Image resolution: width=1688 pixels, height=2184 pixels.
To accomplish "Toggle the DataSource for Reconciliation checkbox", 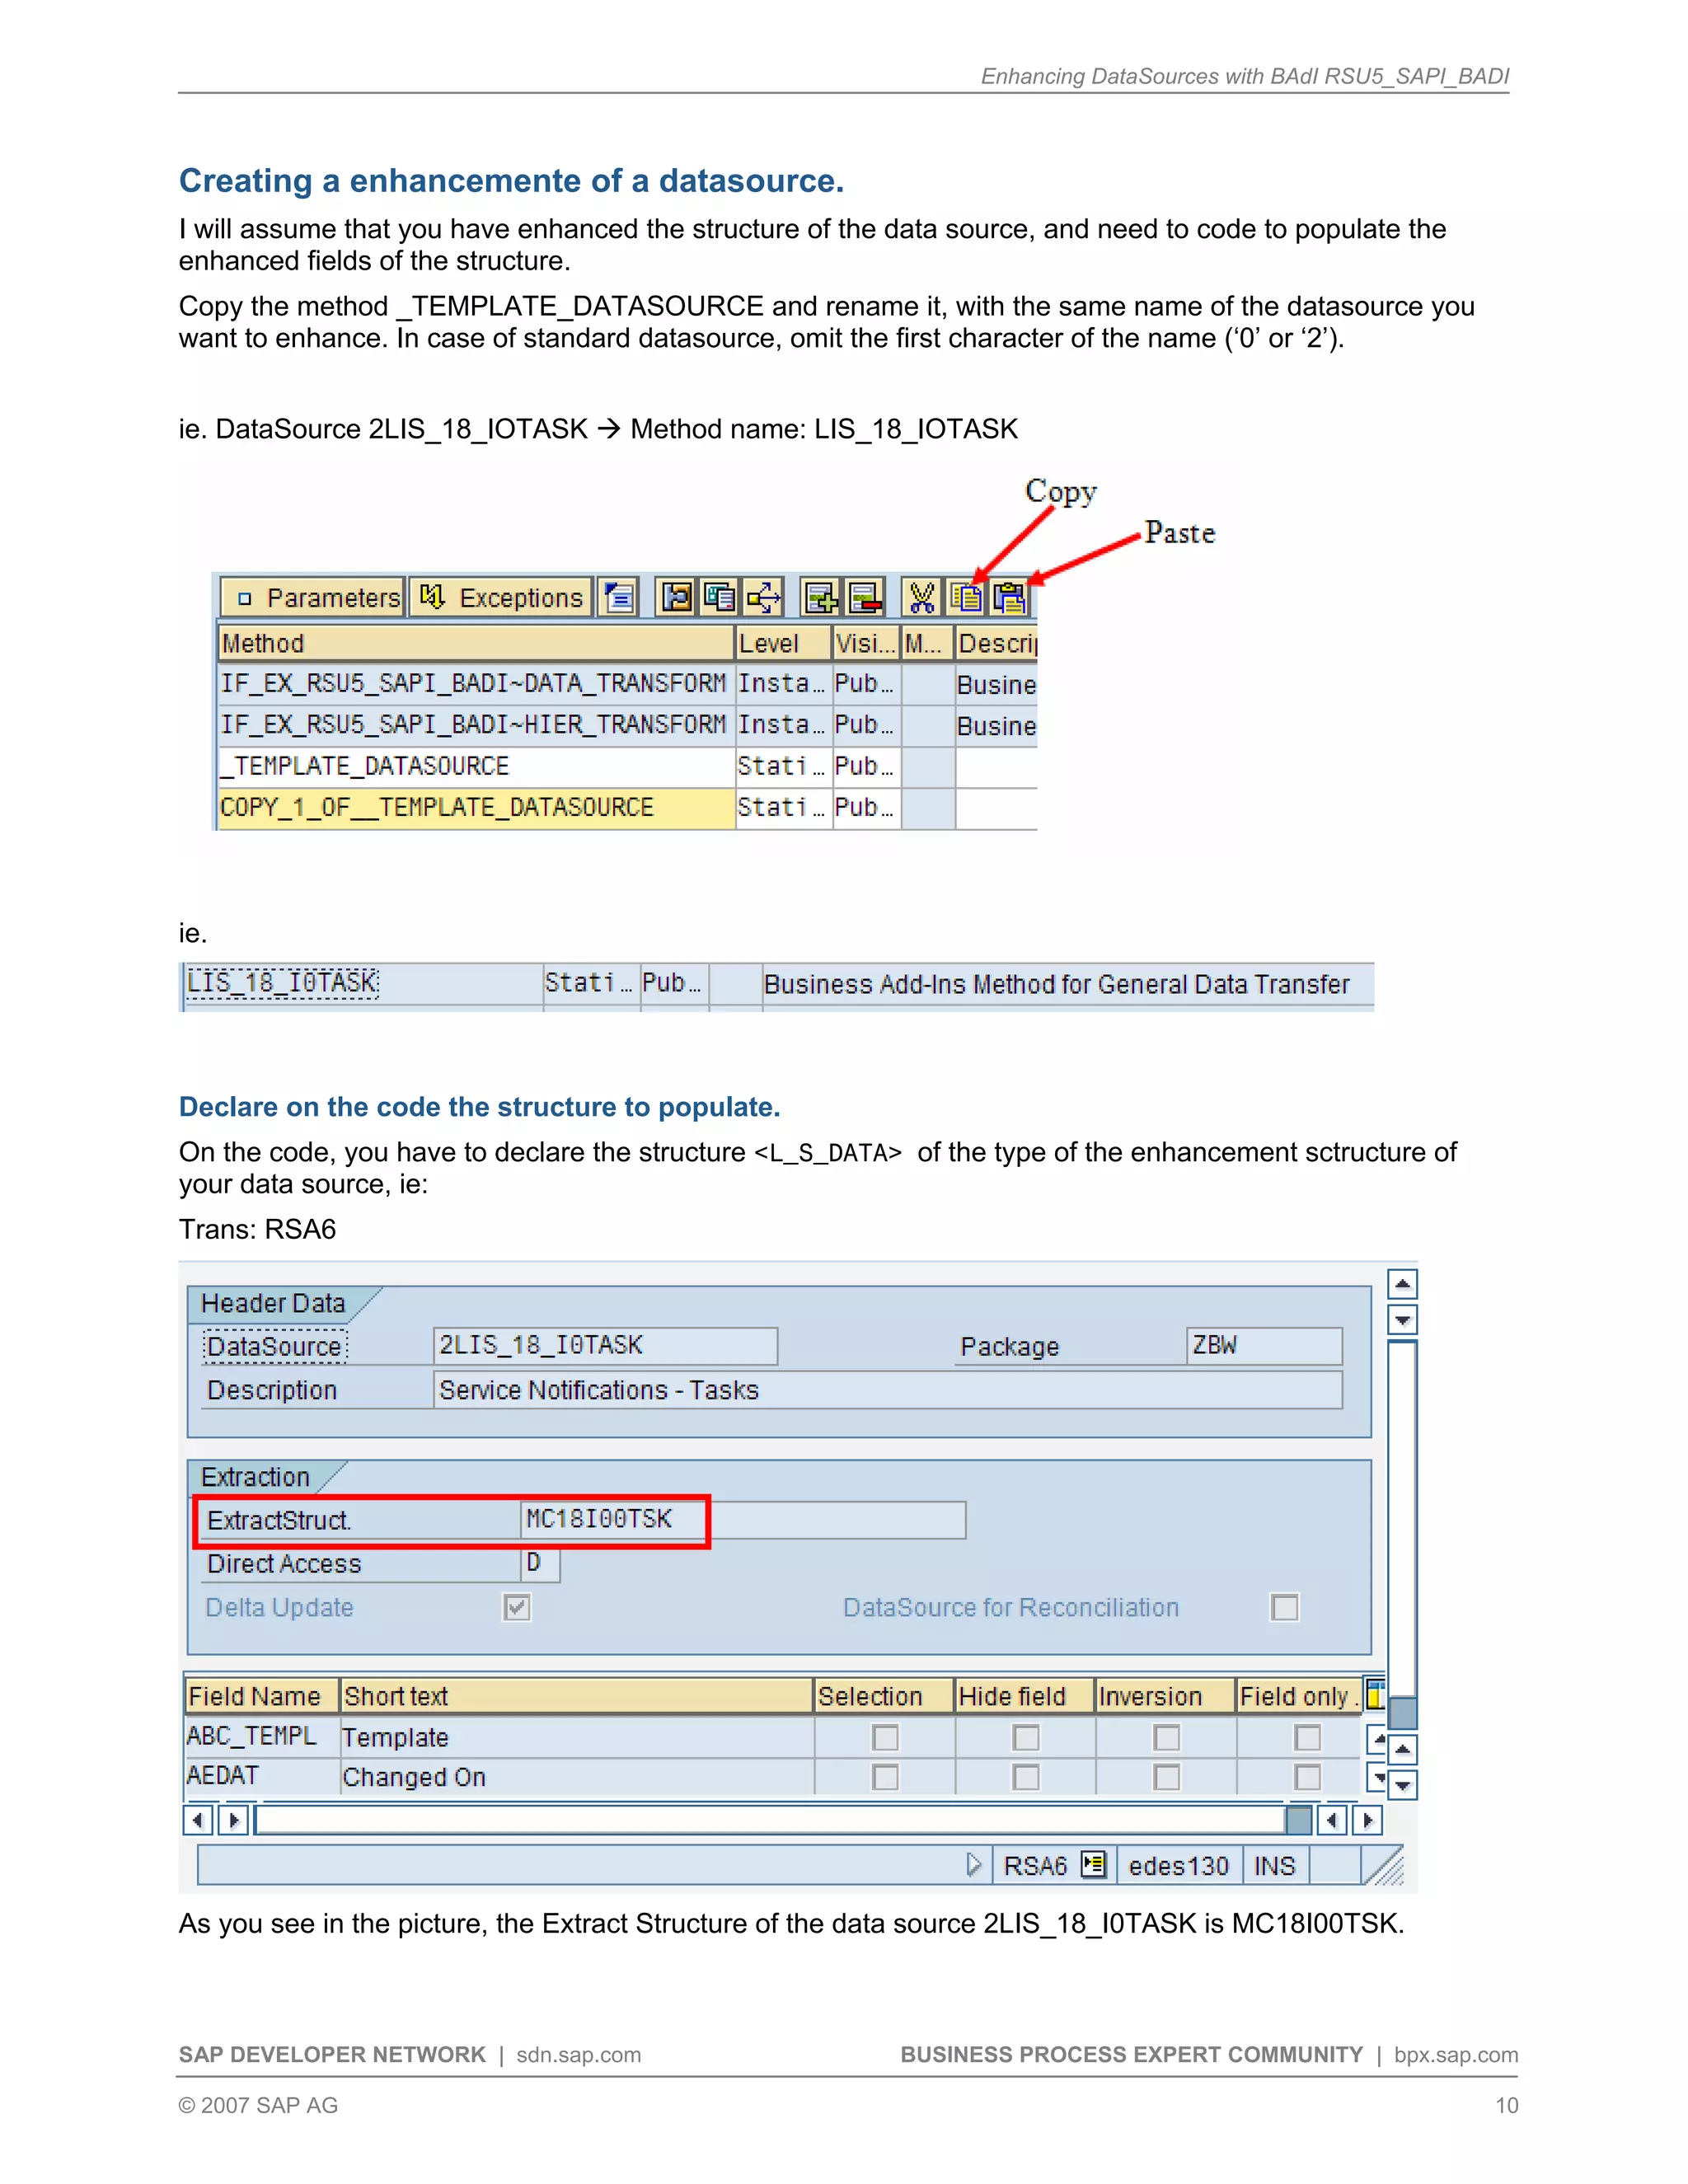I will tap(1284, 1607).
